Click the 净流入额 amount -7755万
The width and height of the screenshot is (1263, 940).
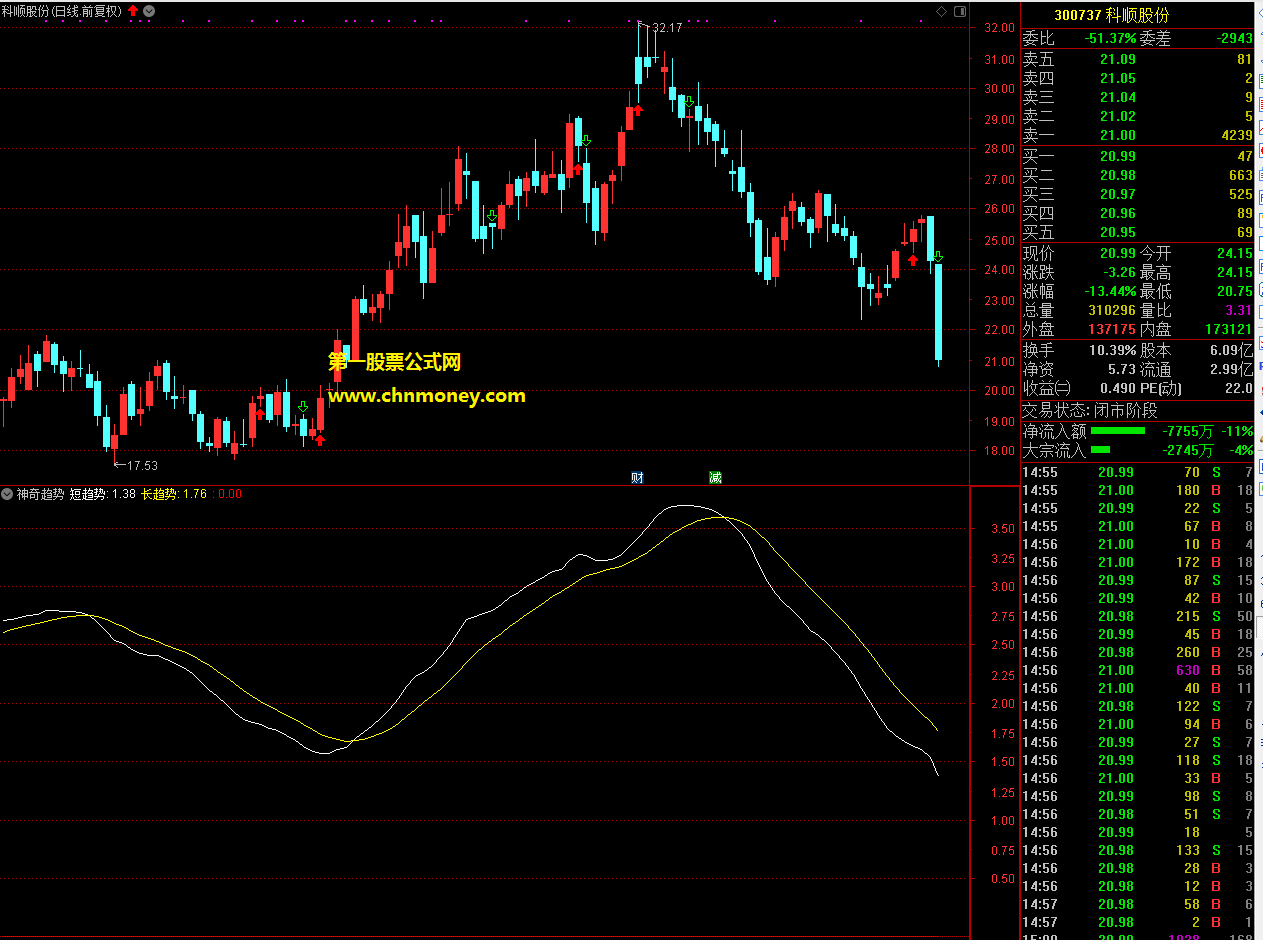point(1188,431)
